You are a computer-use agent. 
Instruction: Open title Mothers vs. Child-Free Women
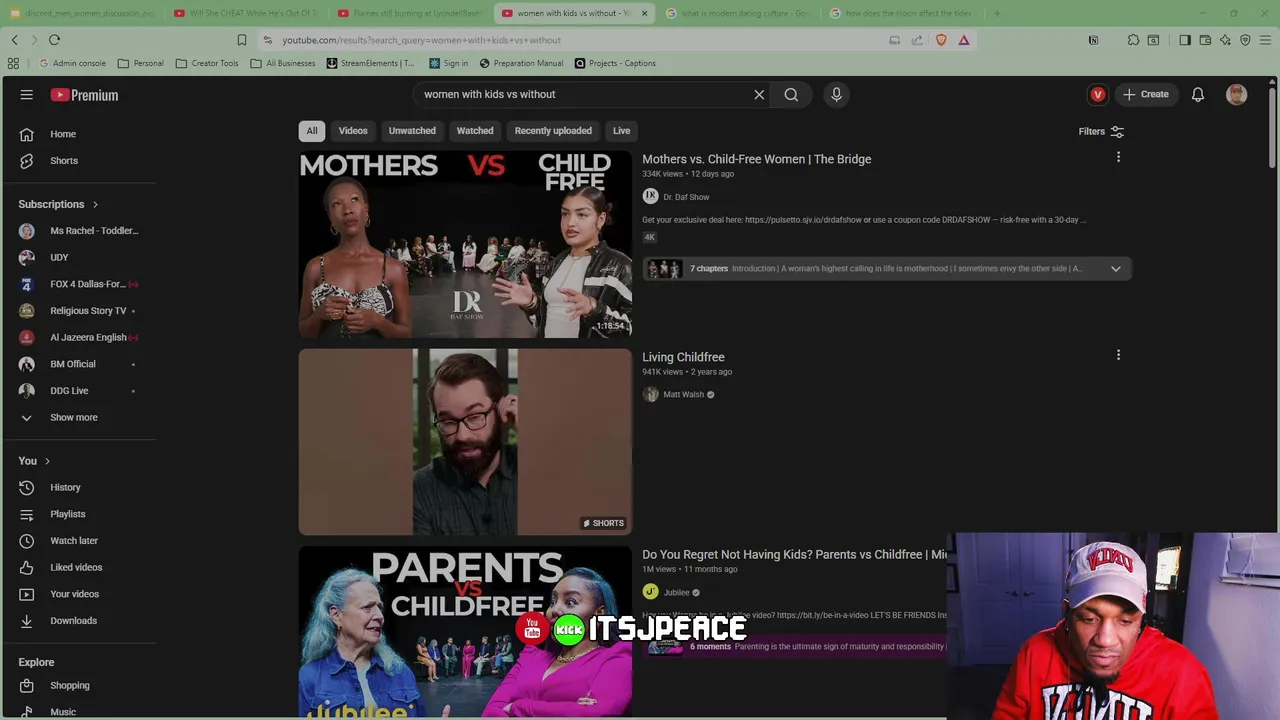click(x=756, y=159)
